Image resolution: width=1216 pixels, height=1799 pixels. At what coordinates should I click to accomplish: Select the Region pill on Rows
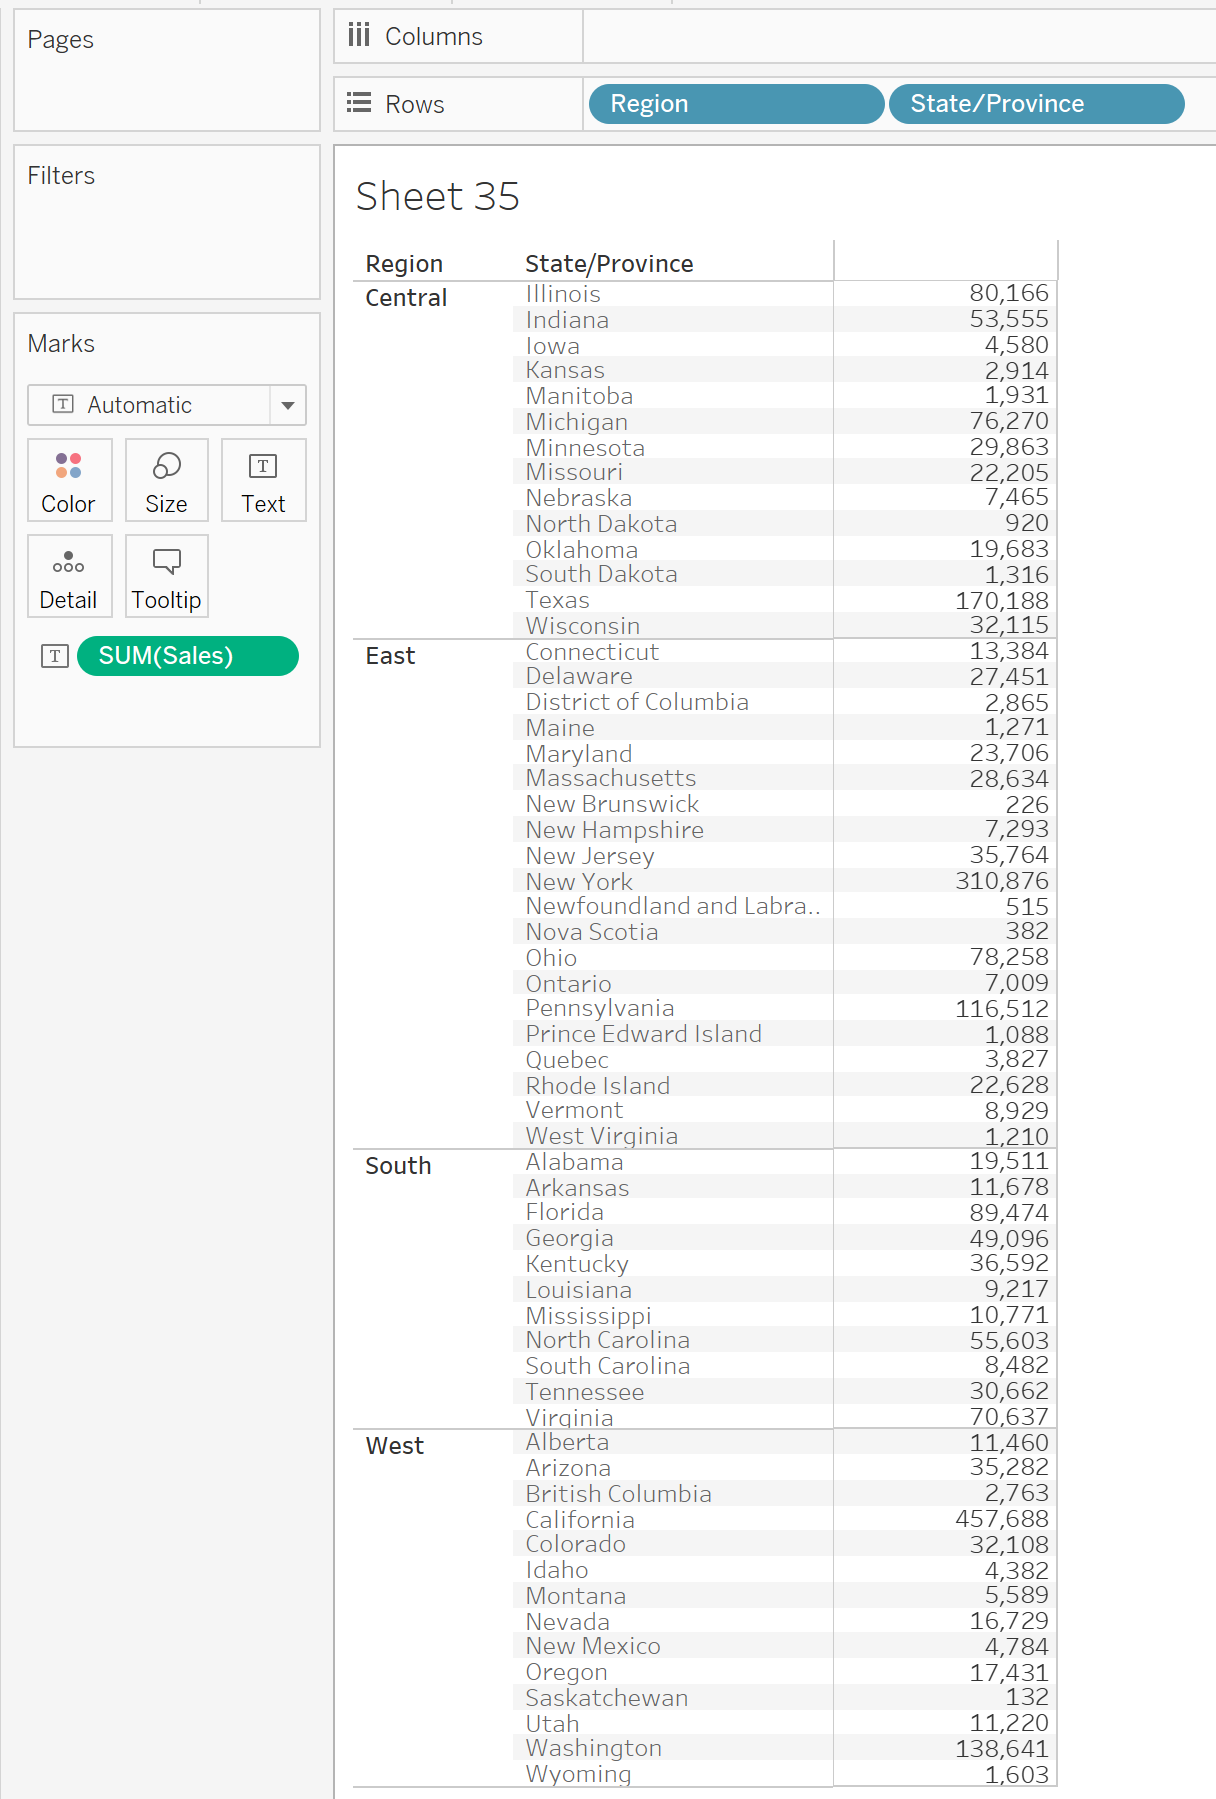click(737, 104)
